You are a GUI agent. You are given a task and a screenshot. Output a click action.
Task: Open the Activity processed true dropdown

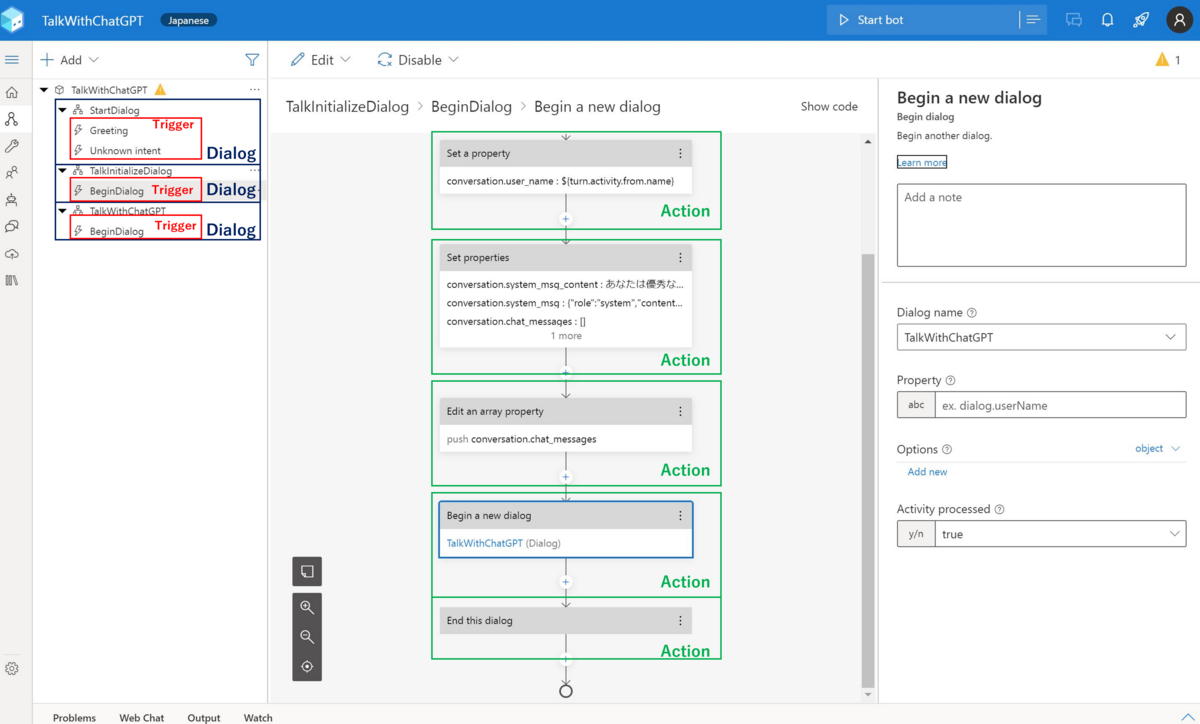[1060, 534]
